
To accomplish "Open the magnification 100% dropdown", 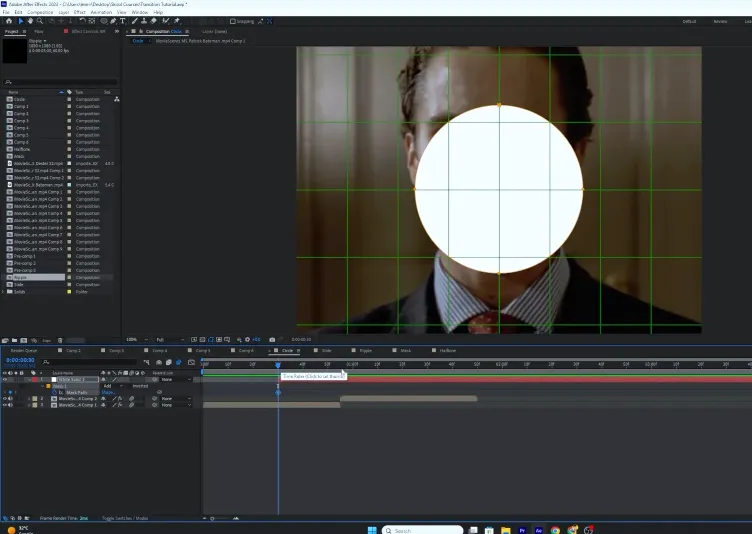I will 137,339.
